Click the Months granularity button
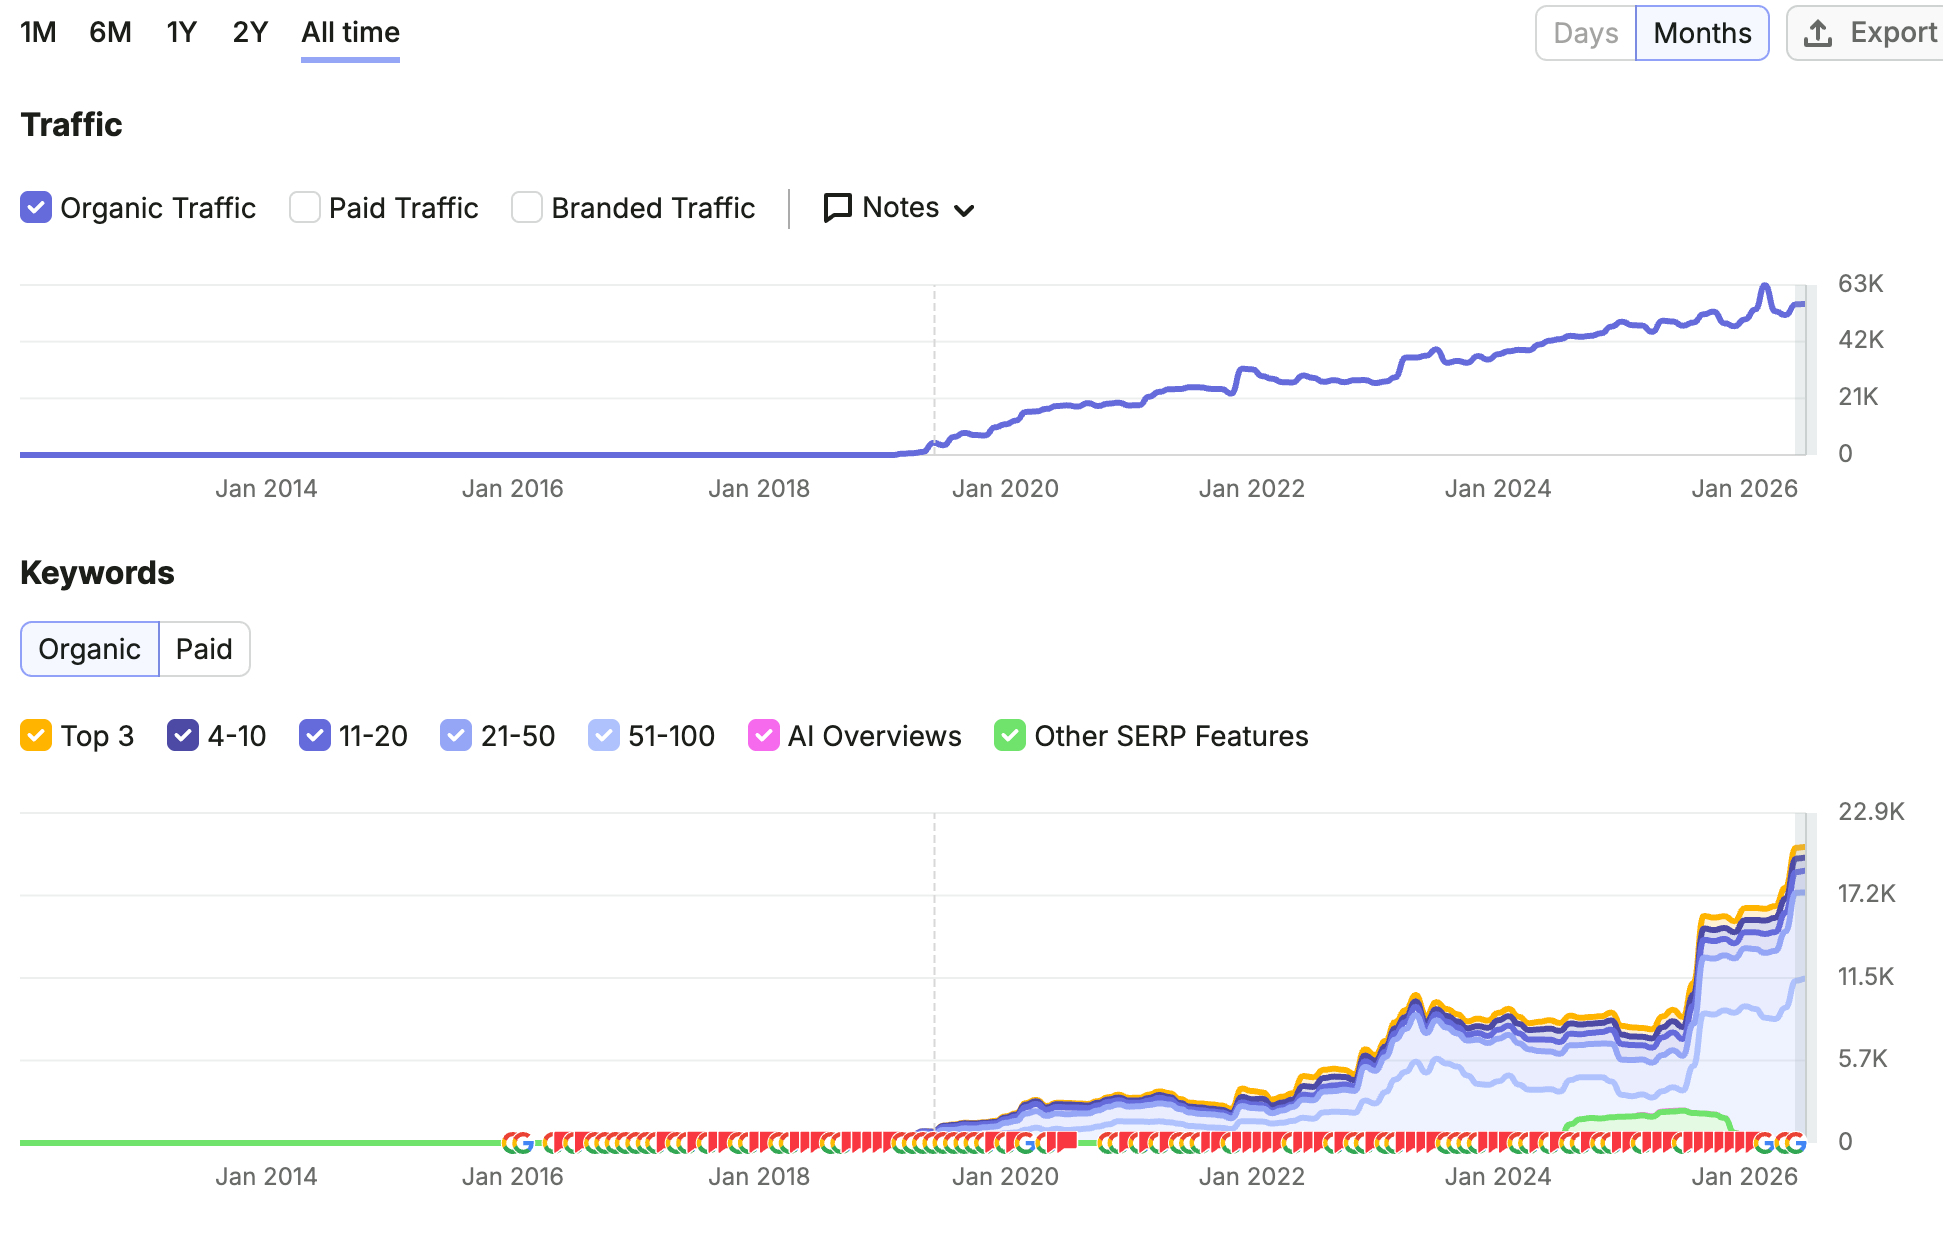This screenshot has width=1943, height=1233. 1702,33
